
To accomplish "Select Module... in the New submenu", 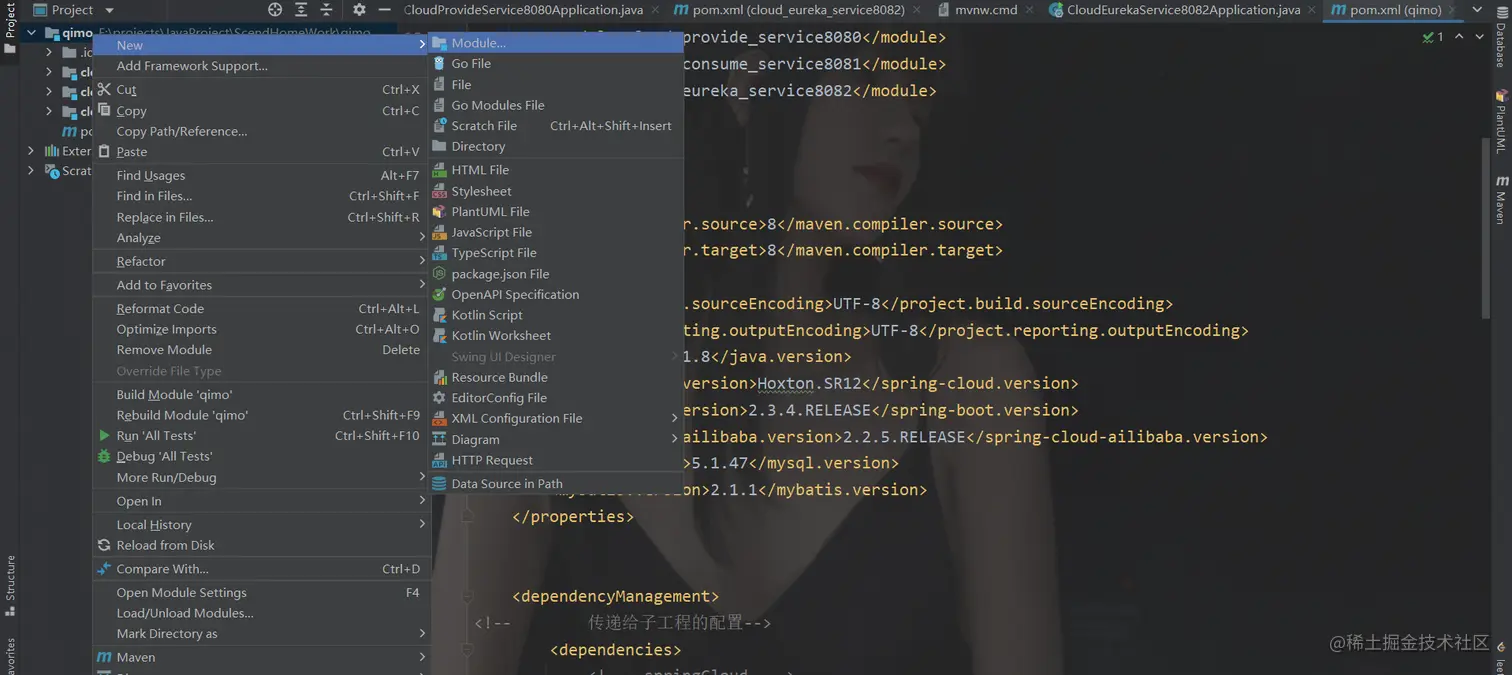I will click(556, 43).
